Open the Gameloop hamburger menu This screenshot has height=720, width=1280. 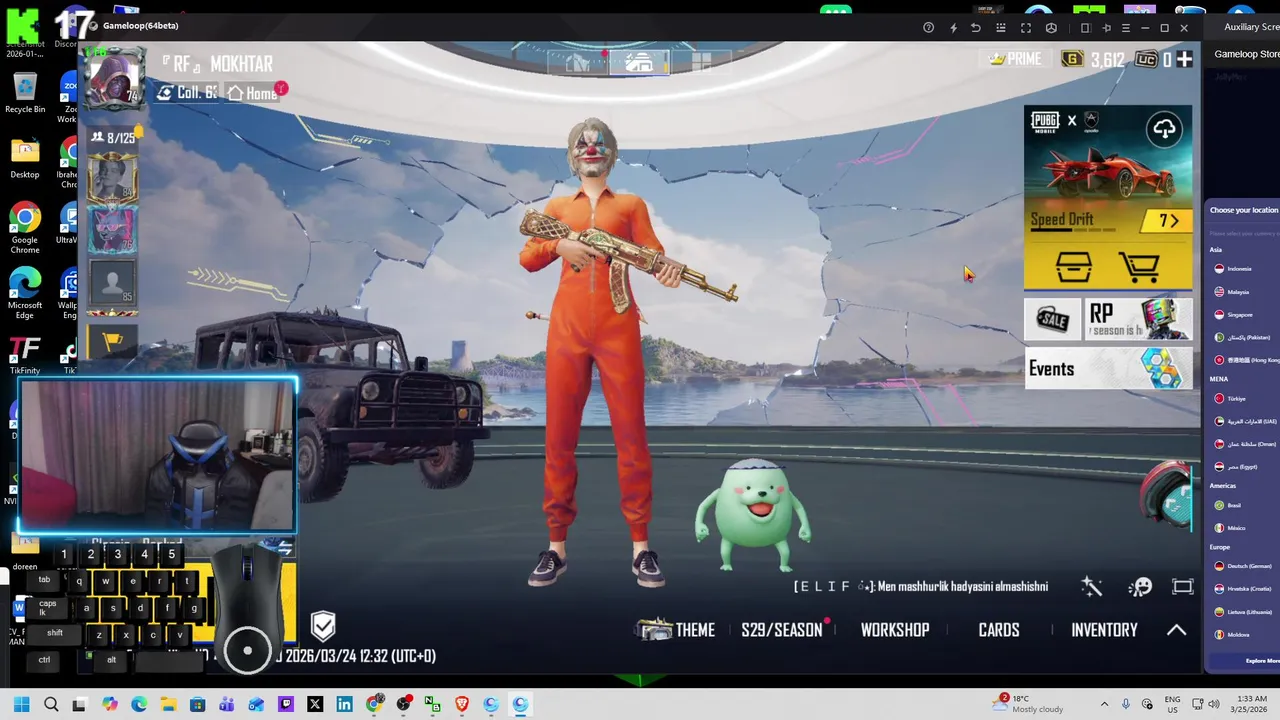(x=1126, y=28)
